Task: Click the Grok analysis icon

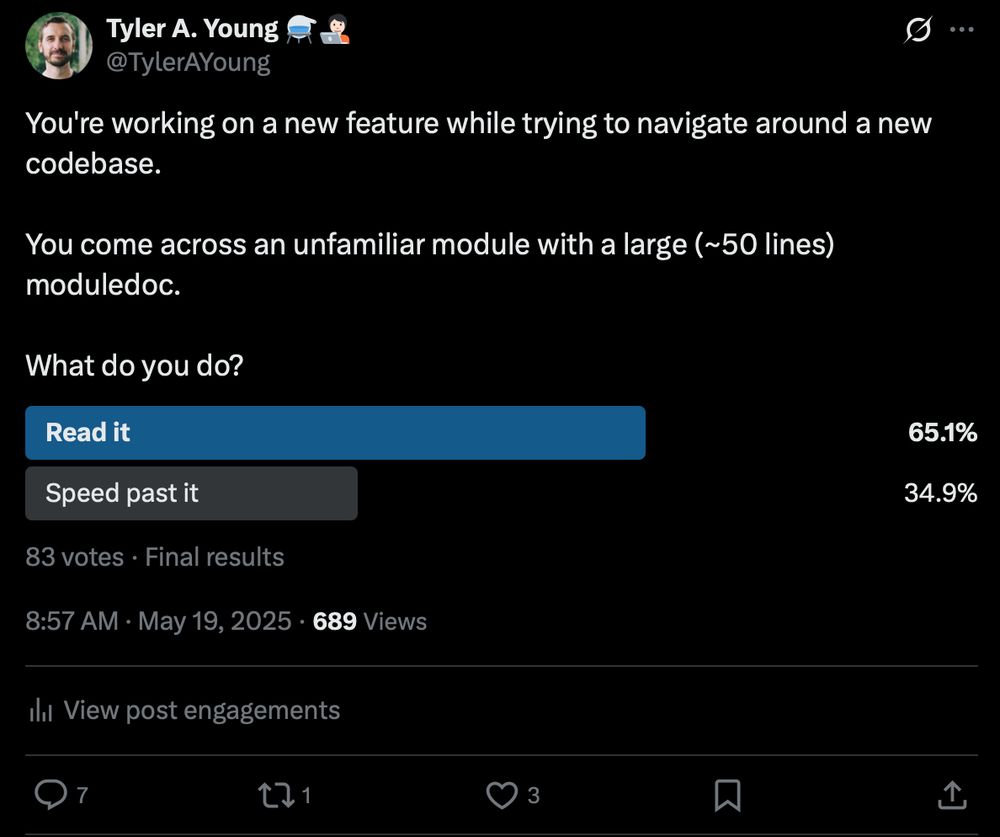Action: click(x=917, y=31)
